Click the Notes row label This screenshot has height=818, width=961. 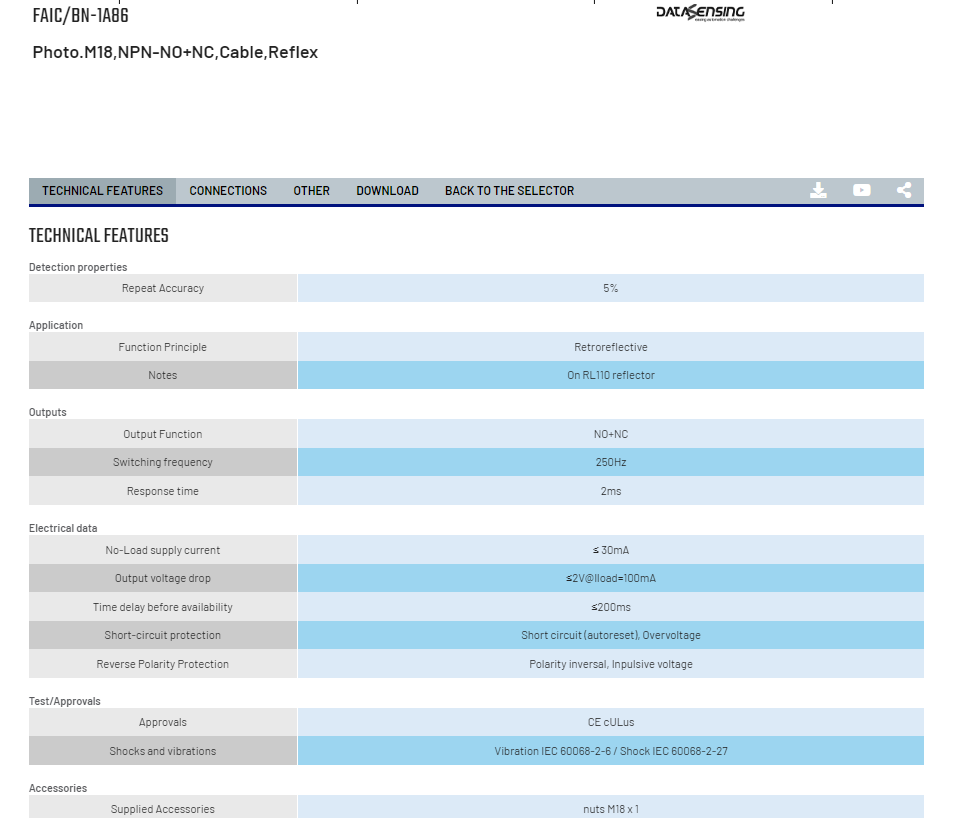[162, 375]
